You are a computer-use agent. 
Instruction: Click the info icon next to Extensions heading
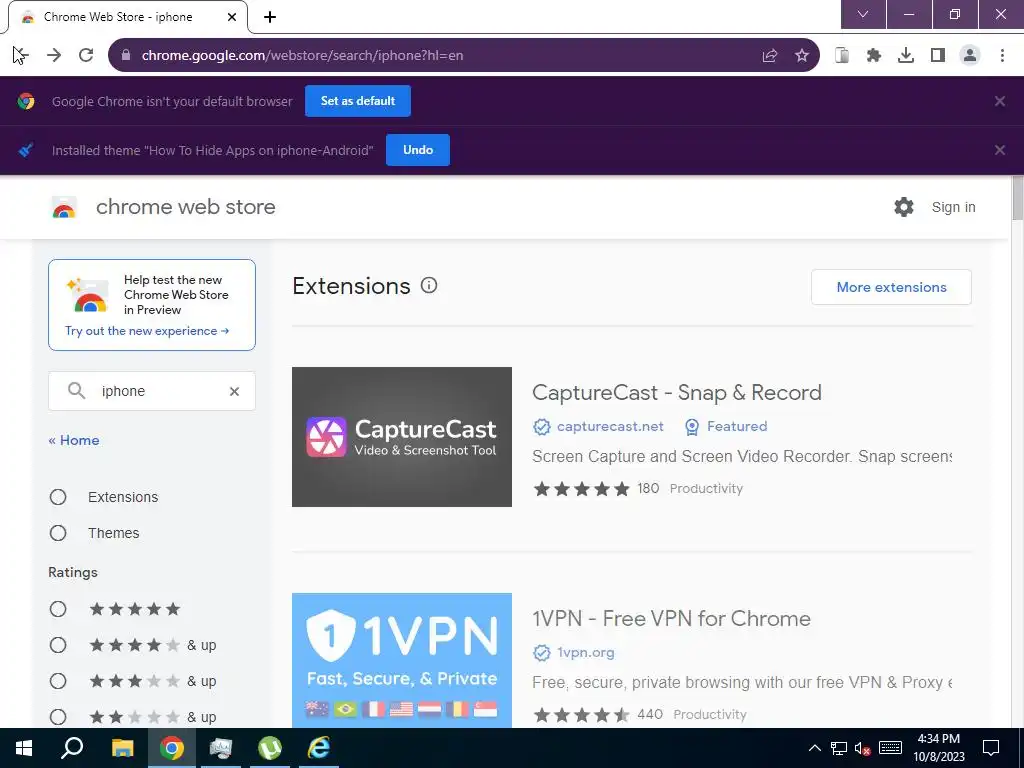click(x=429, y=285)
